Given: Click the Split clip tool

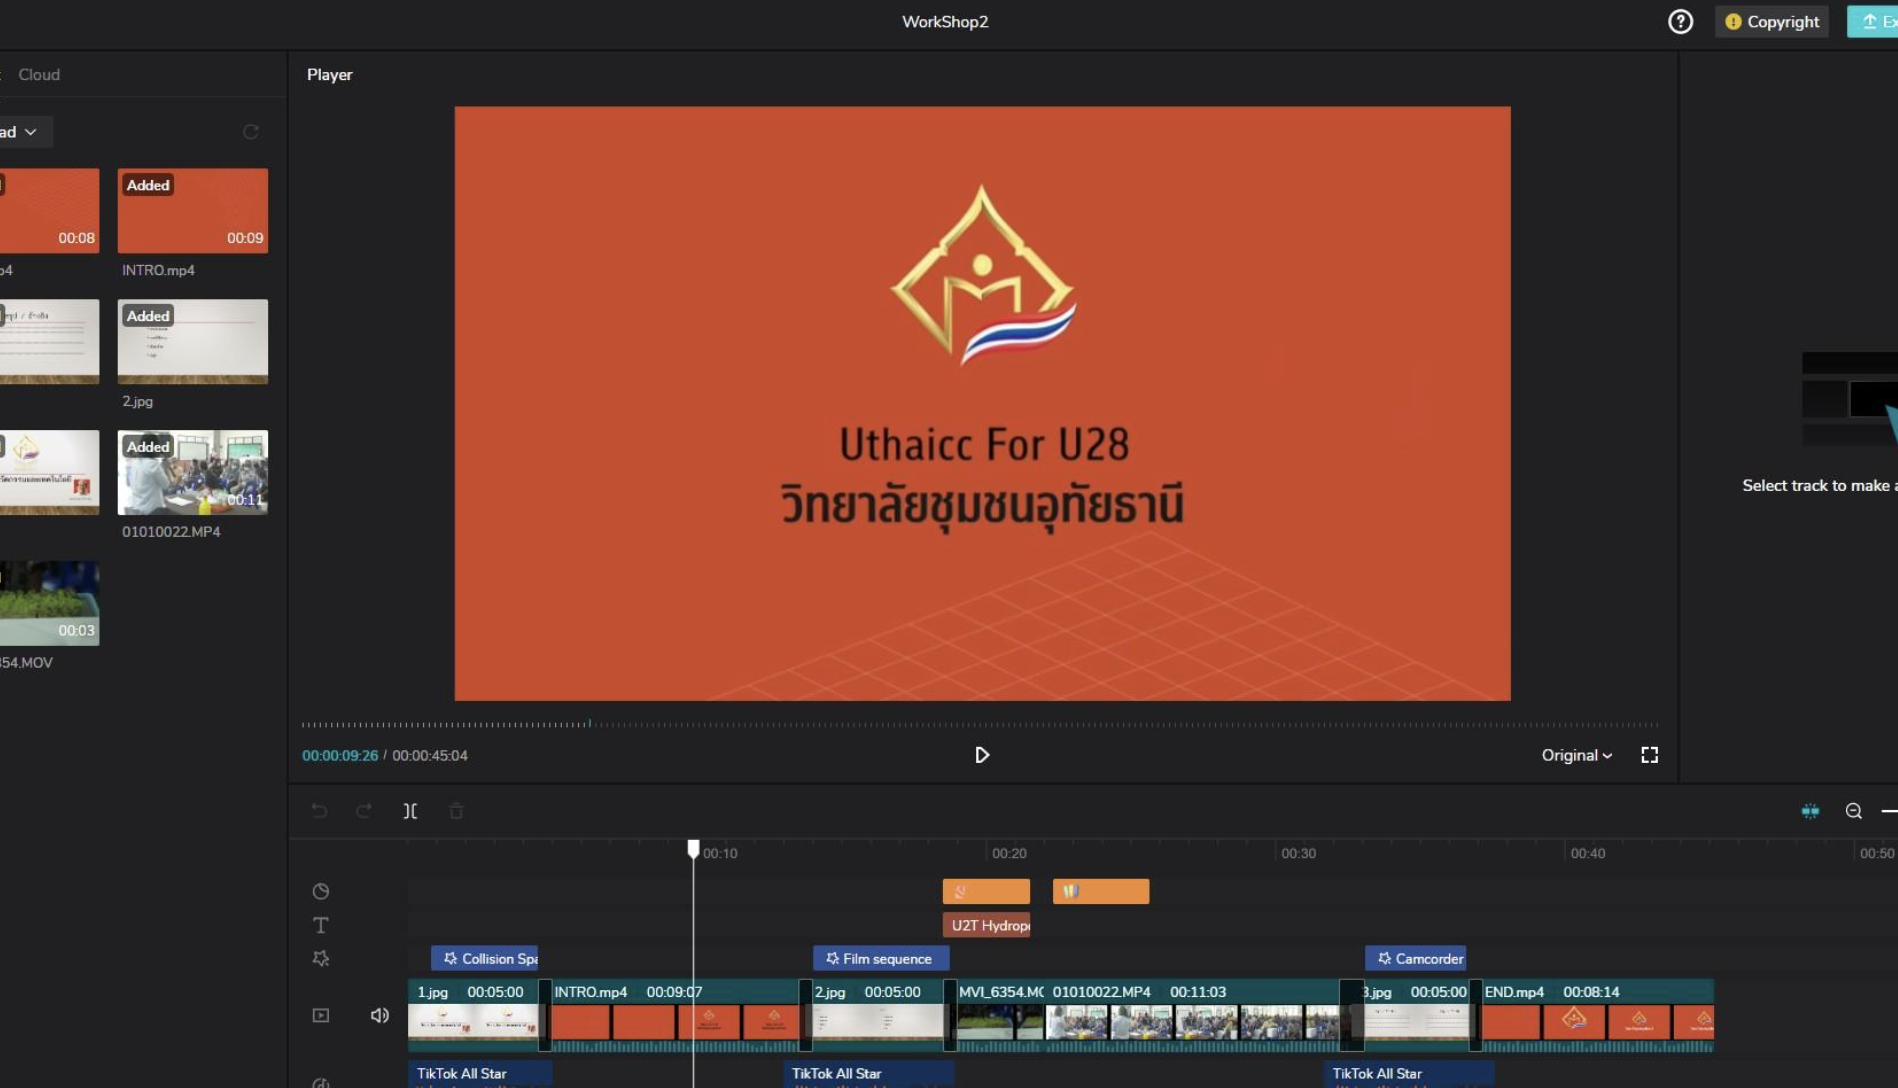Looking at the screenshot, I should [410, 811].
